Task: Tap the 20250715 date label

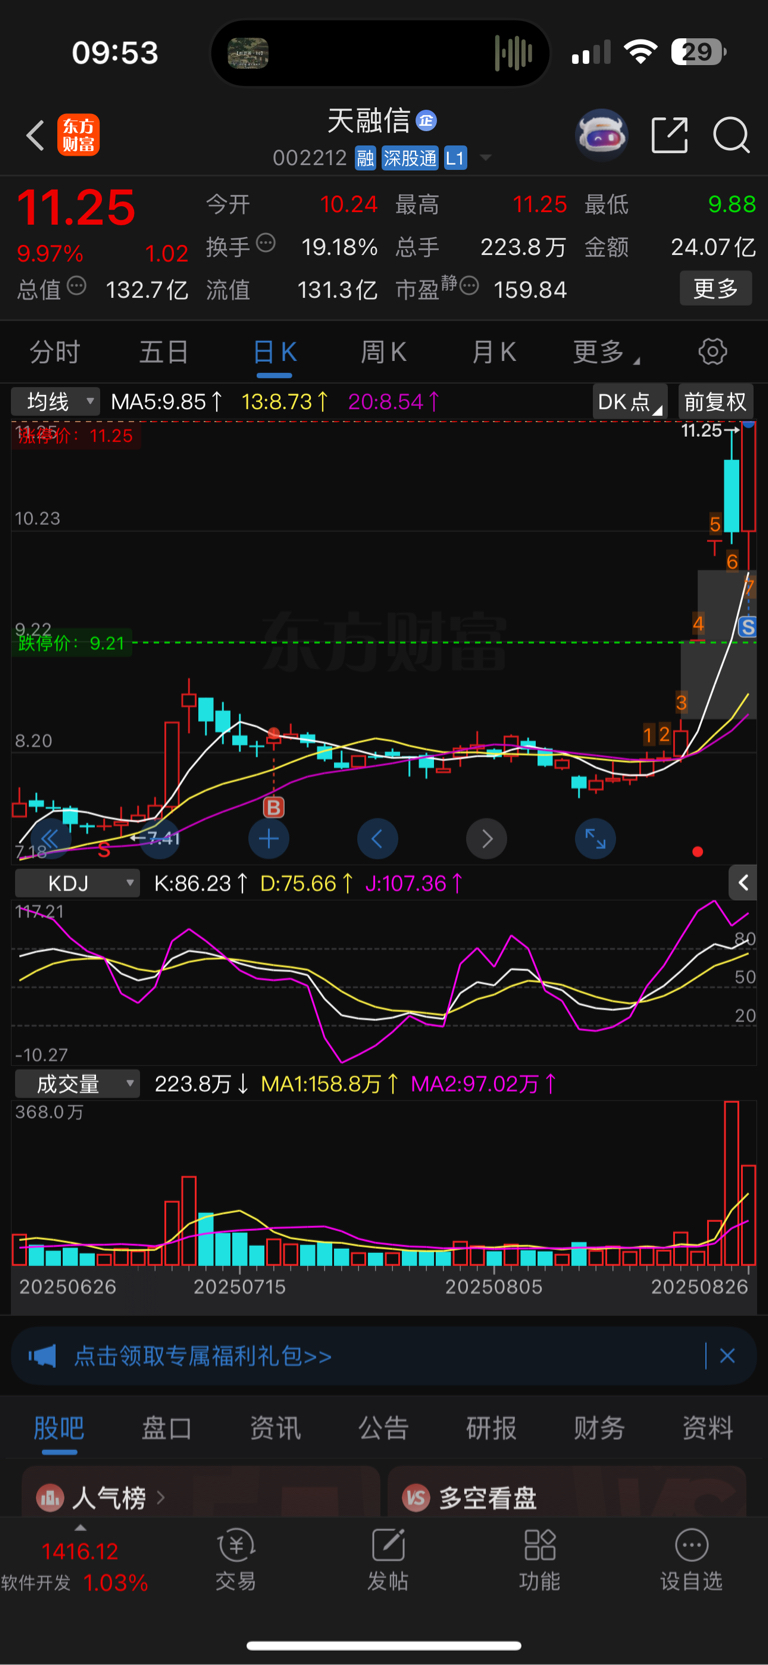Action: (240, 1287)
